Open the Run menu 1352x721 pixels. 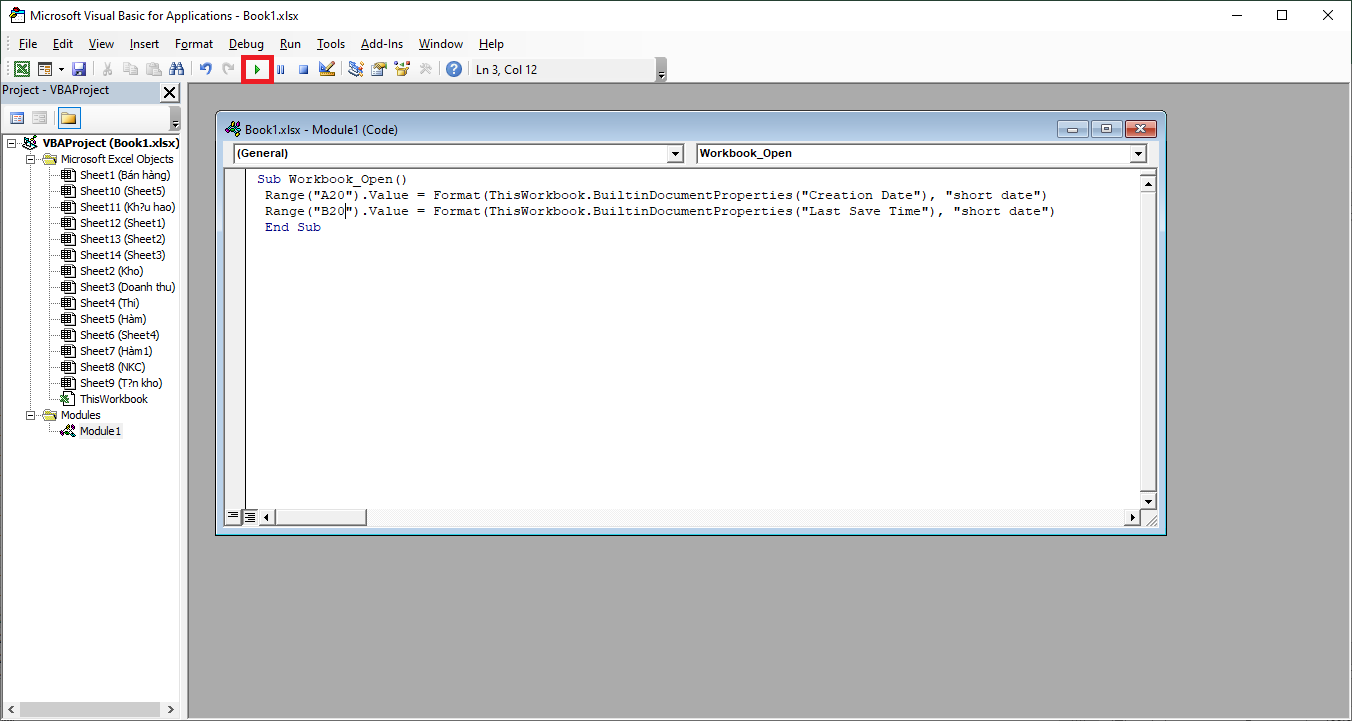(x=290, y=44)
